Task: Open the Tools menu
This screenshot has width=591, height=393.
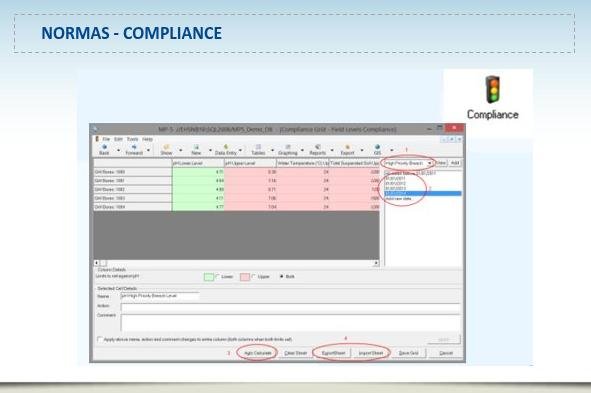Action: point(132,139)
